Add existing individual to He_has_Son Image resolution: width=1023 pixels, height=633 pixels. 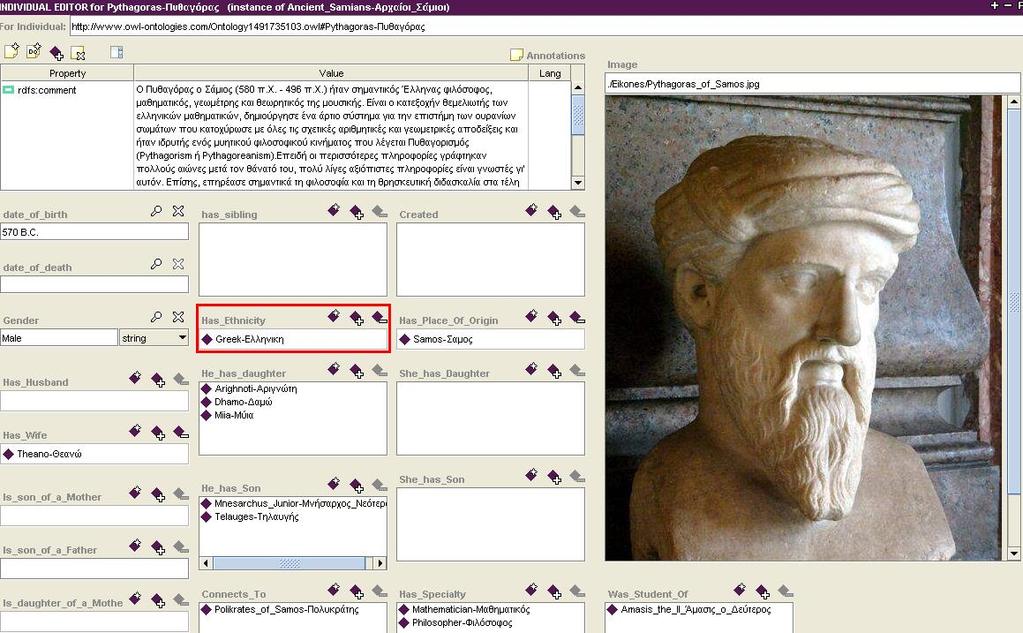coord(356,486)
